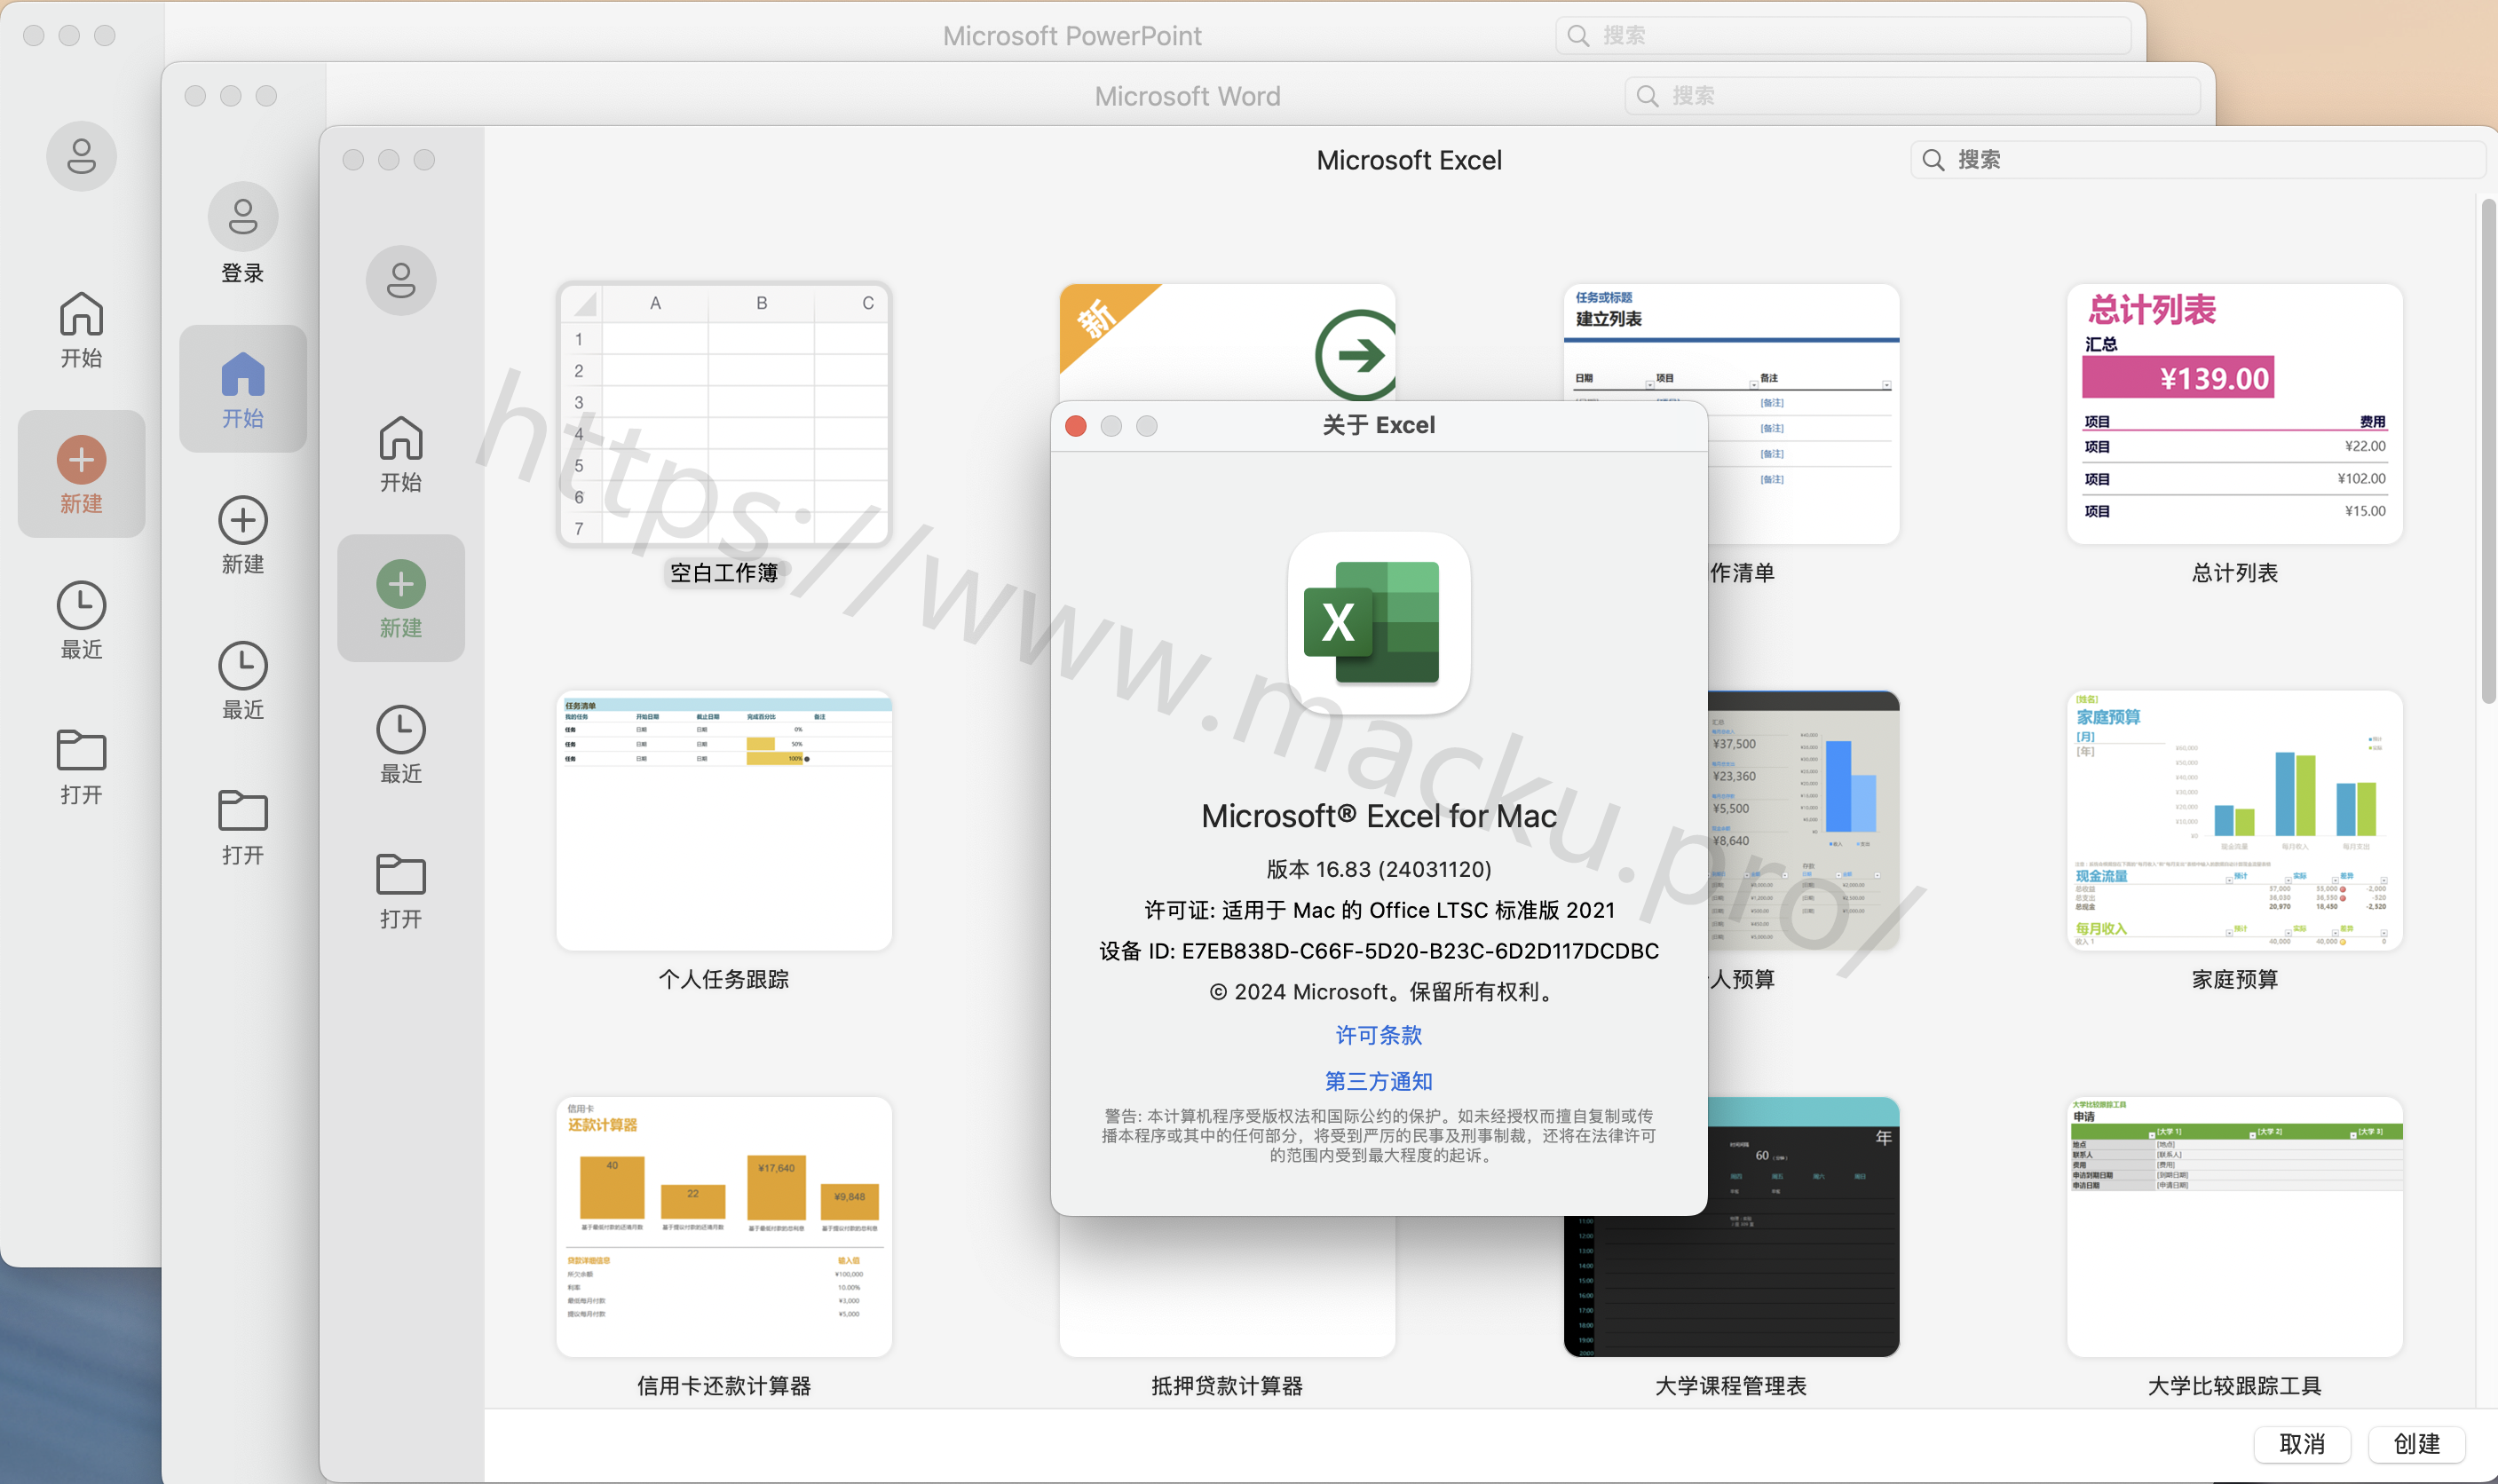This screenshot has height=1484, width=2498.
Task: Click the Microsoft Word window title
Action: point(1187,96)
